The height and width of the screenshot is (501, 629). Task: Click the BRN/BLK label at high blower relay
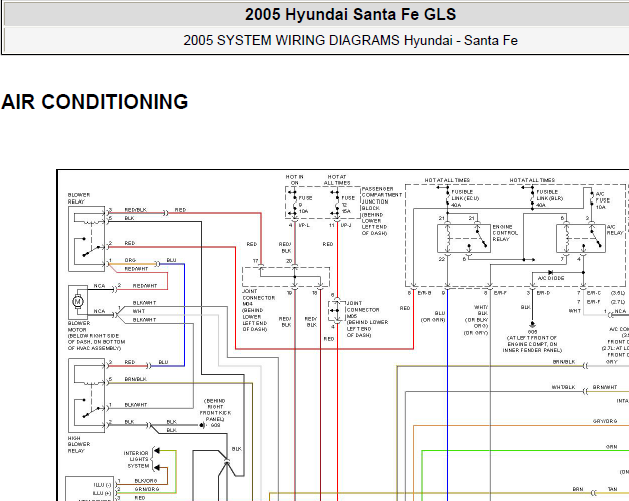(136, 379)
